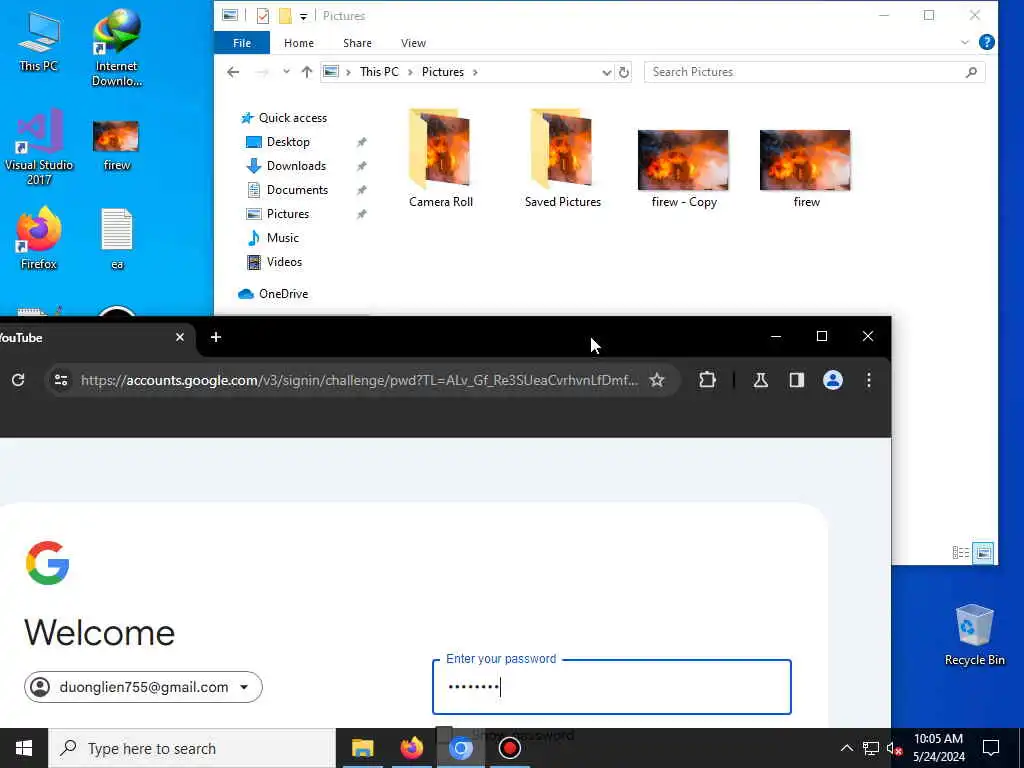Expand the Explorer ribbon chevron

pyautogui.click(x=965, y=42)
